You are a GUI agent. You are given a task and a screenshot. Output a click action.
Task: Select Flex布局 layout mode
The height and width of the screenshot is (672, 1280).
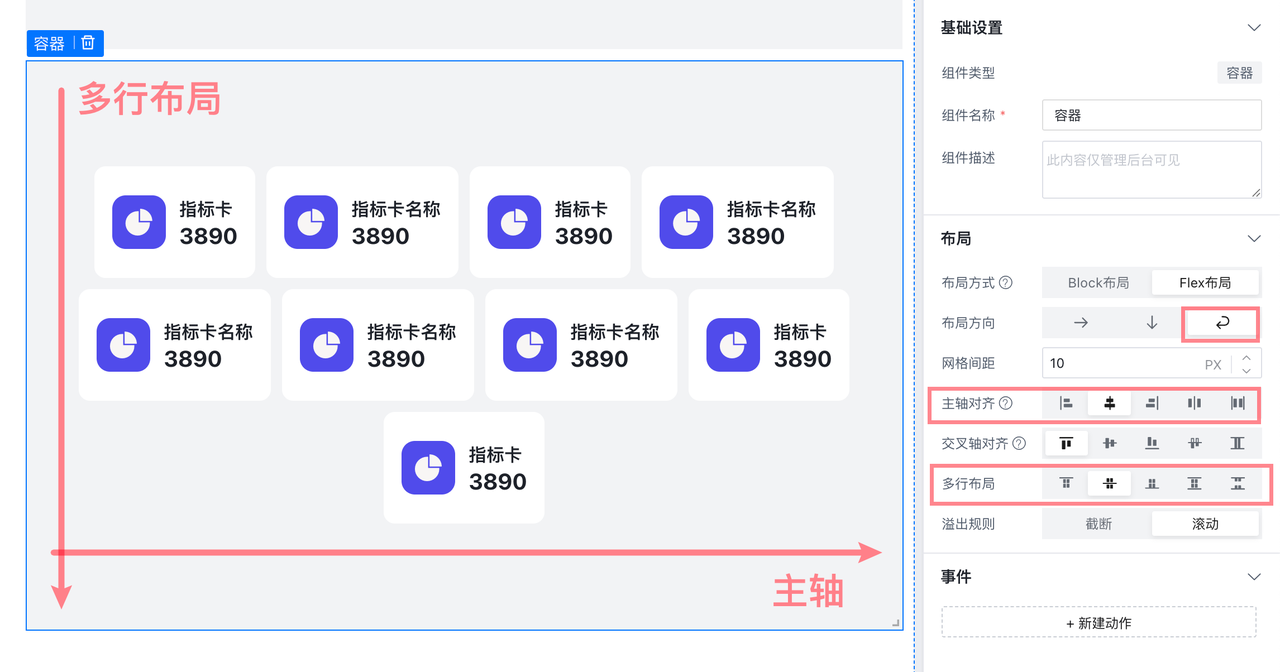pos(1205,283)
